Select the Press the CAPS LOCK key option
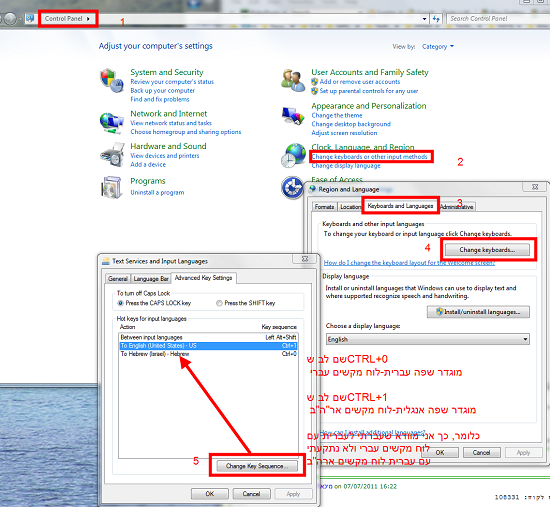Screen dimensions: 550x507 point(121,303)
